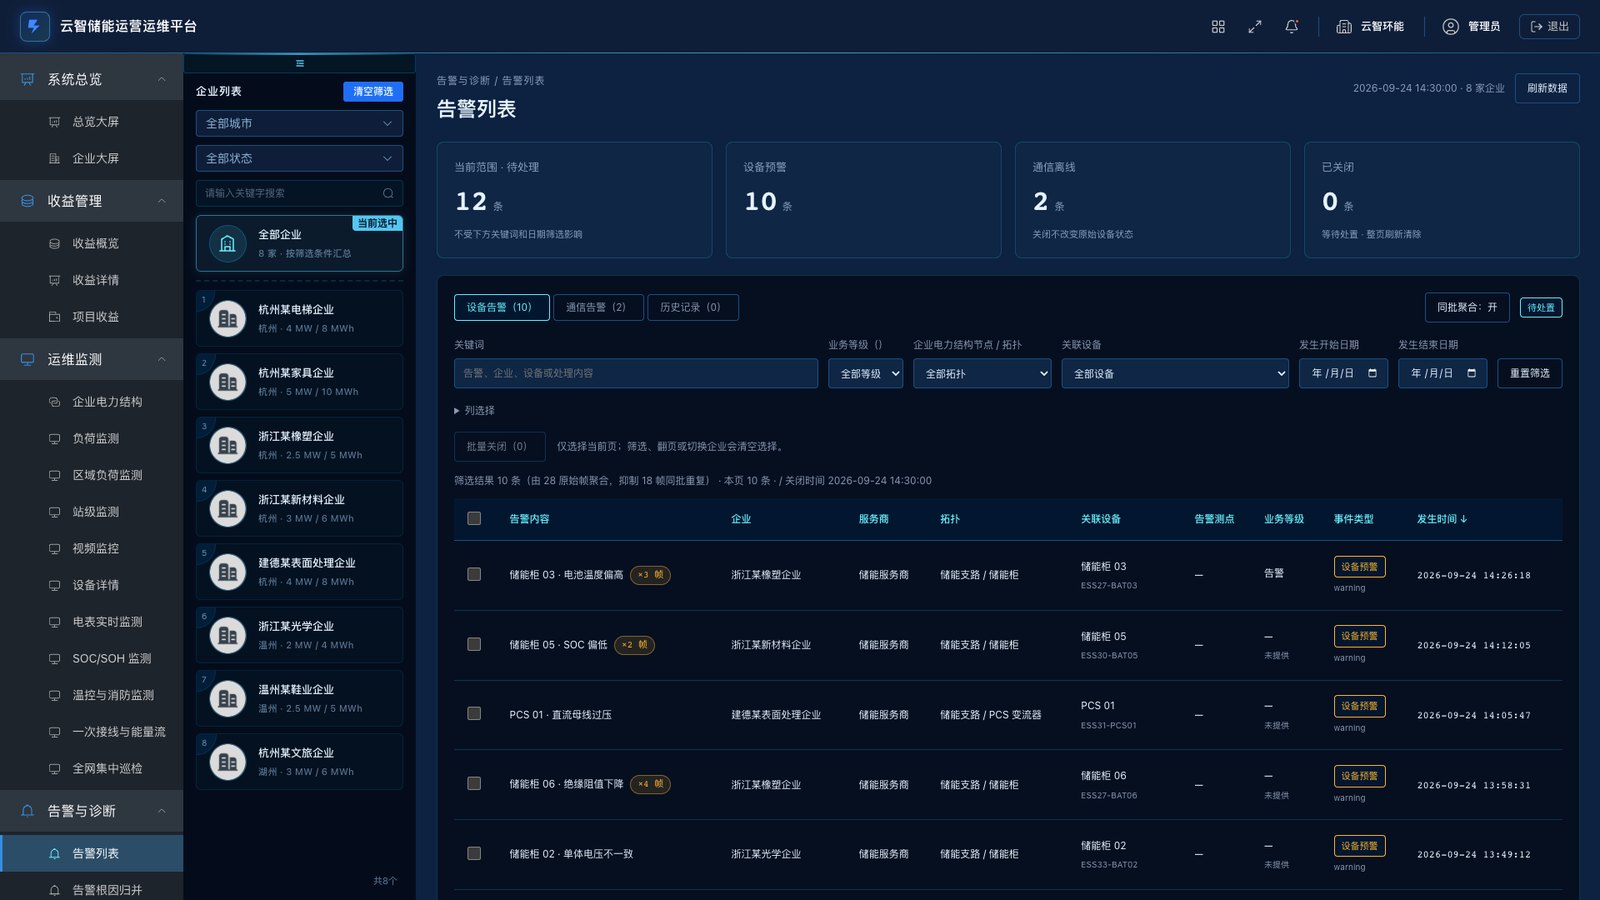Open the 全部等级 business level dropdown
Viewport: 1600px width, 900px height.
(866, 373)
